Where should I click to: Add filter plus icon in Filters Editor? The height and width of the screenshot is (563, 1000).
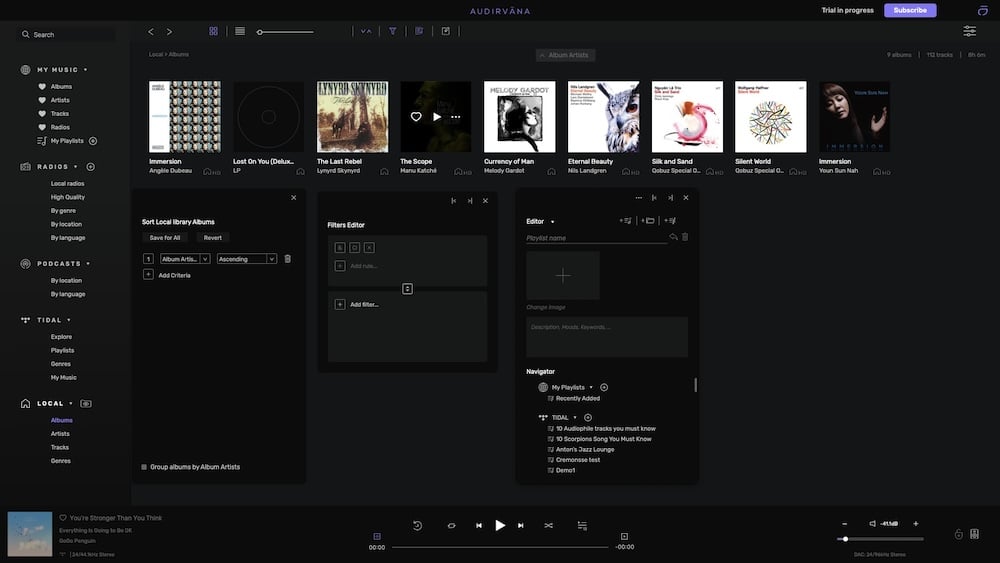340,305
